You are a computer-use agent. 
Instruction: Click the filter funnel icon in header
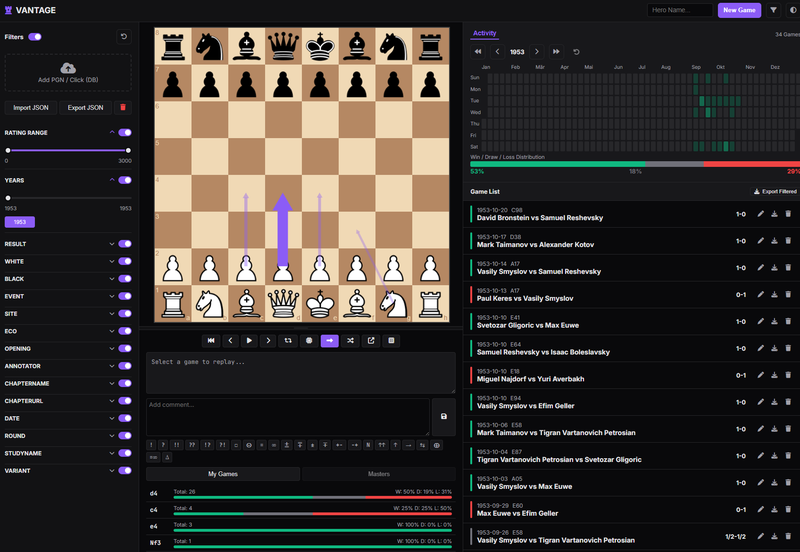click(x=773, y=10)
